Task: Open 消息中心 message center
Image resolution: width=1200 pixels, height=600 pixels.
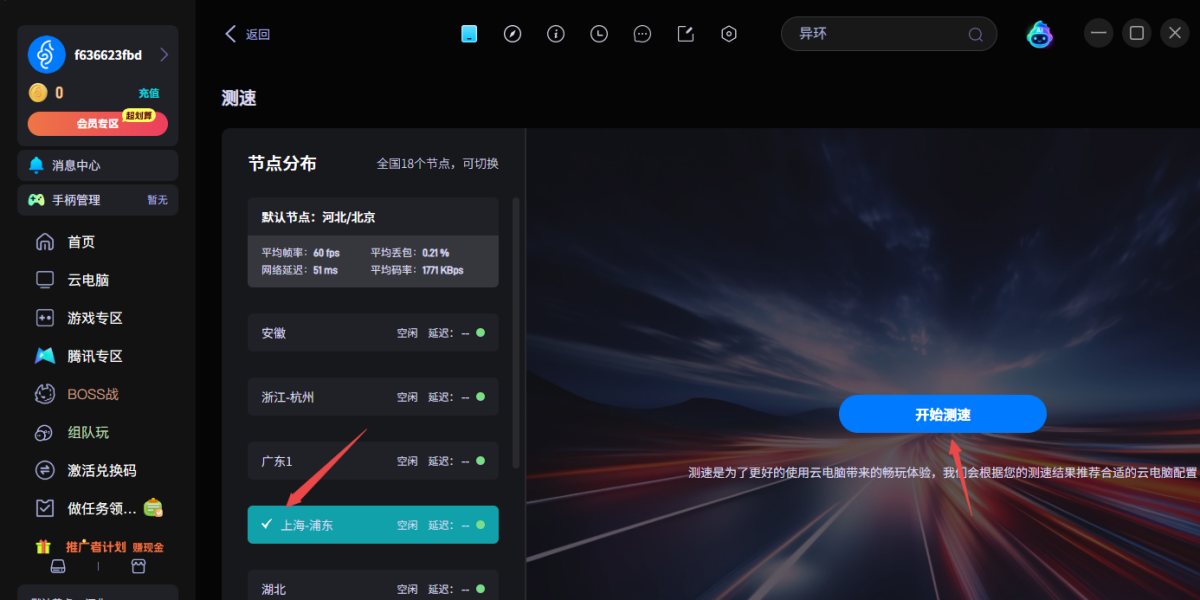Action: click(x=98, y=165)
